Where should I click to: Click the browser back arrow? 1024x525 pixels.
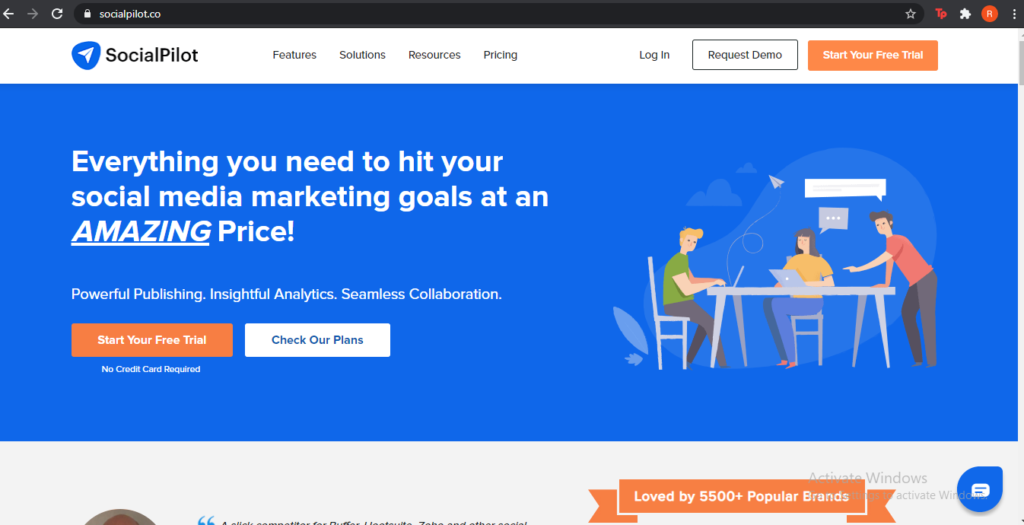coord(9,14)
